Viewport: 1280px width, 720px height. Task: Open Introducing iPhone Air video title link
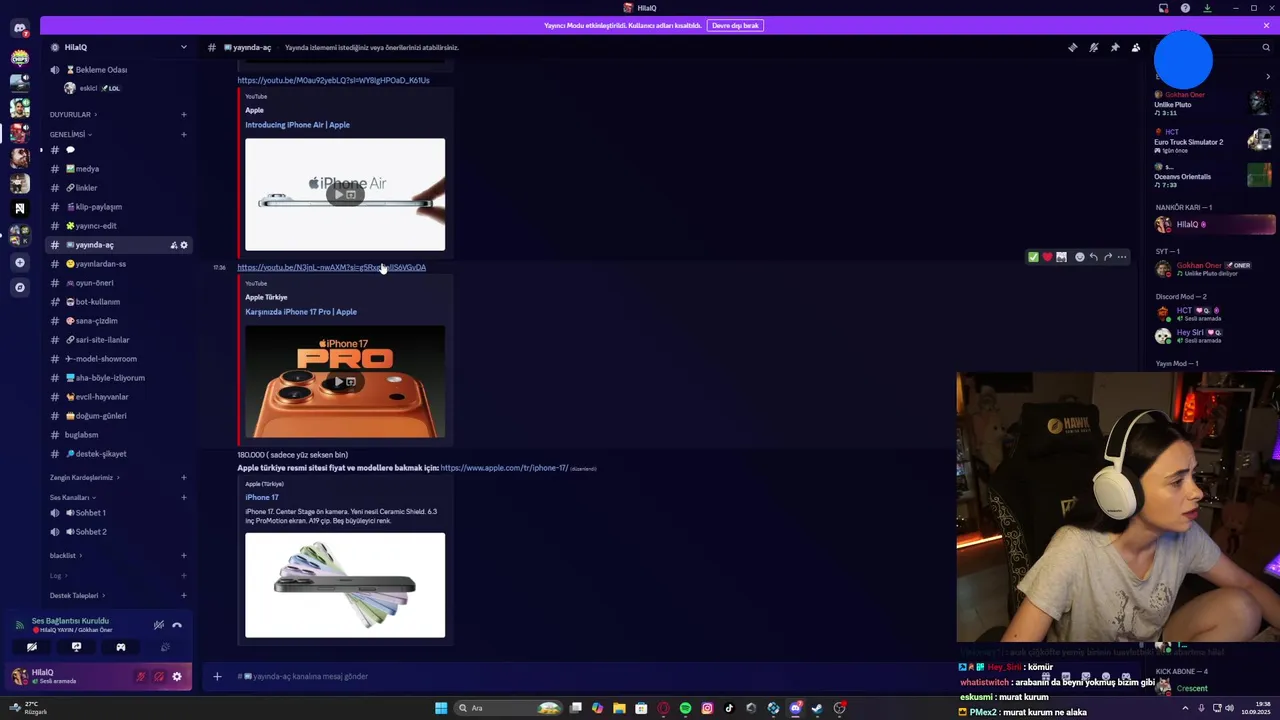pos(297,125)
